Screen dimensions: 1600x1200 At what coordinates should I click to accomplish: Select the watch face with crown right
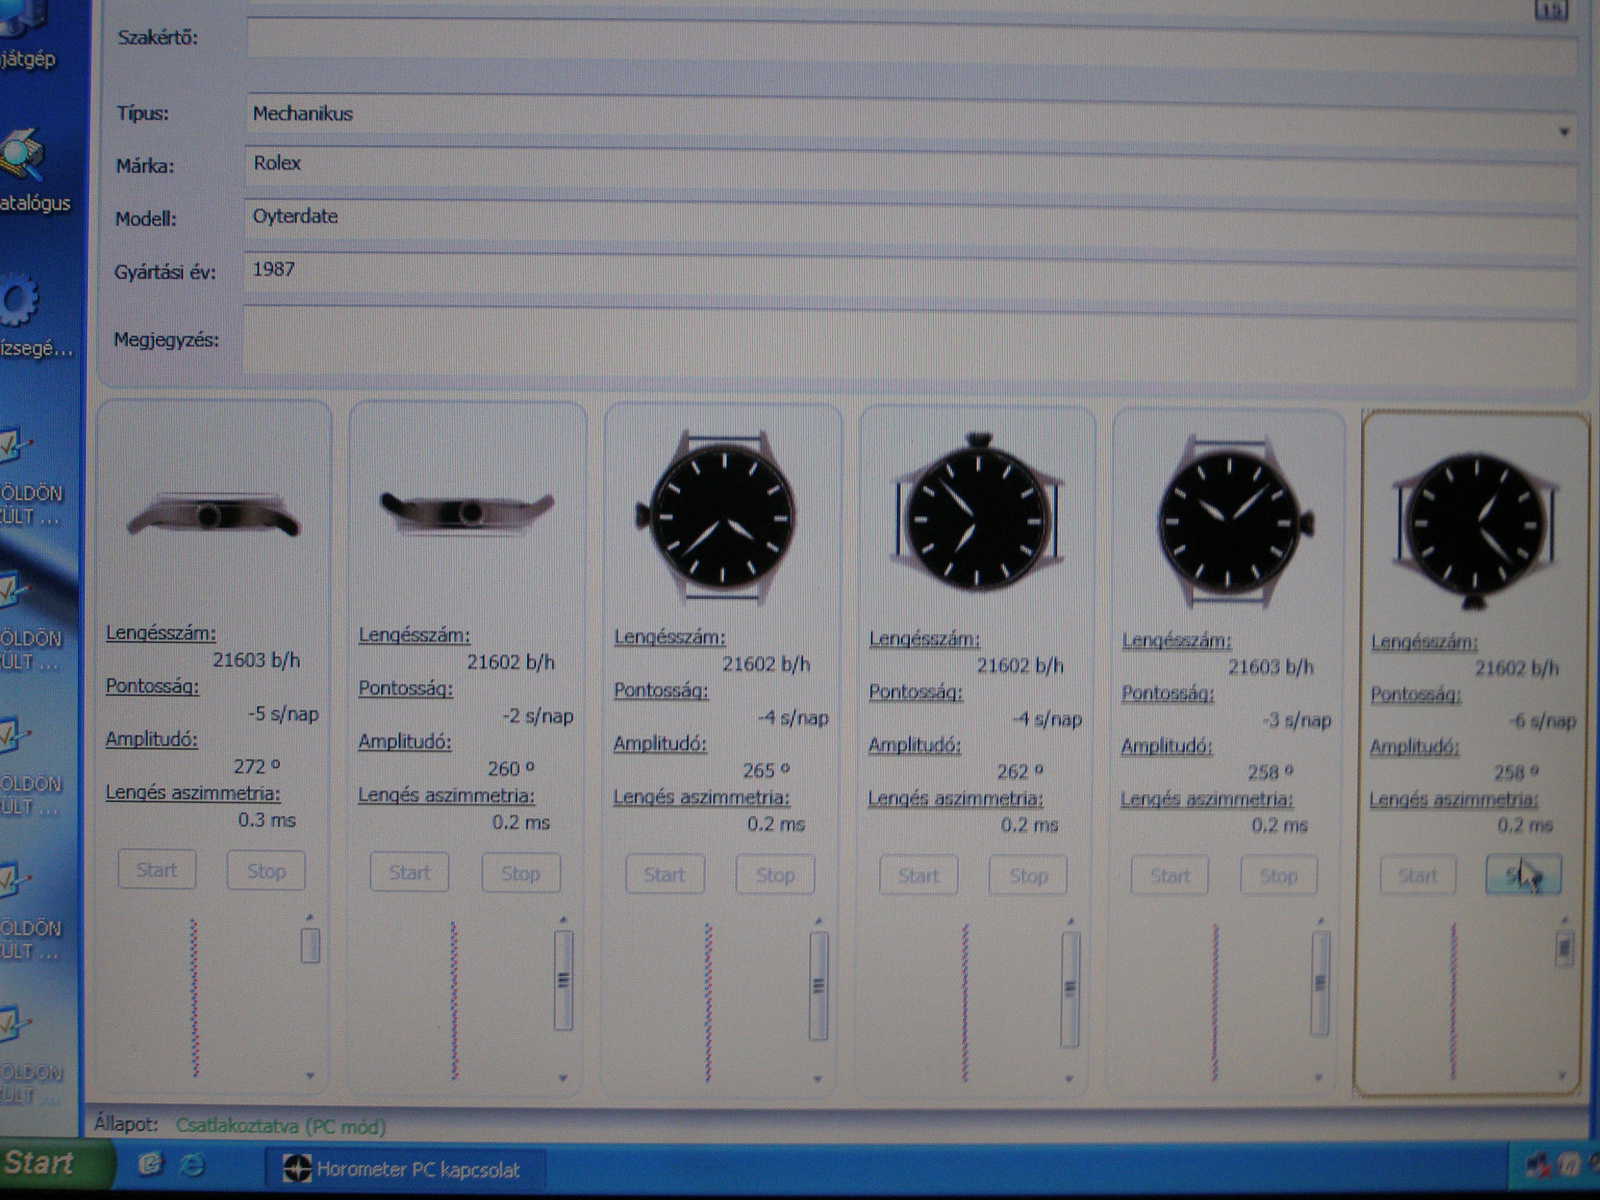[1234, 520]
